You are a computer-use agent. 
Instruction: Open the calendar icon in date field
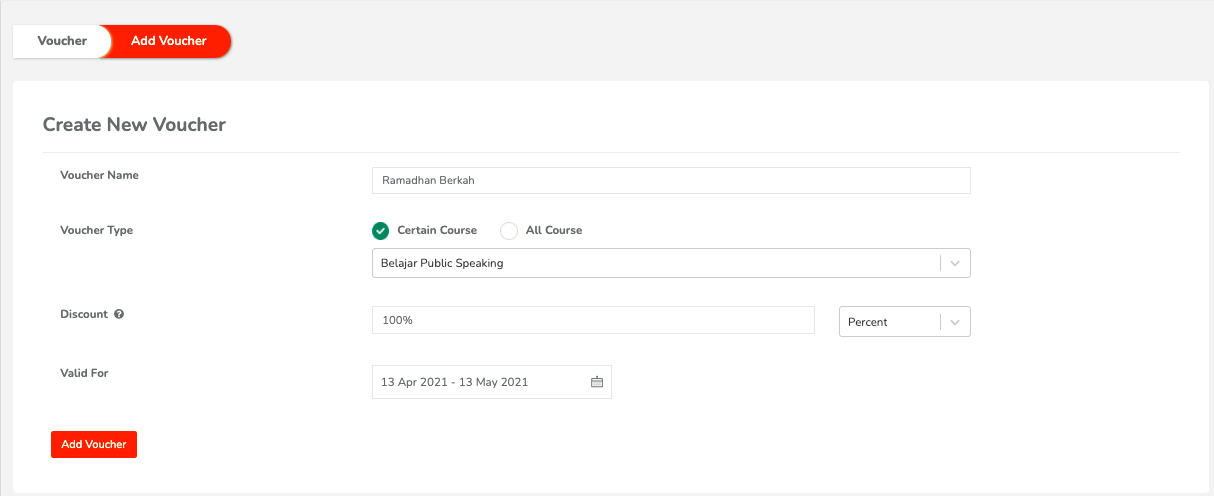[597, 382]
